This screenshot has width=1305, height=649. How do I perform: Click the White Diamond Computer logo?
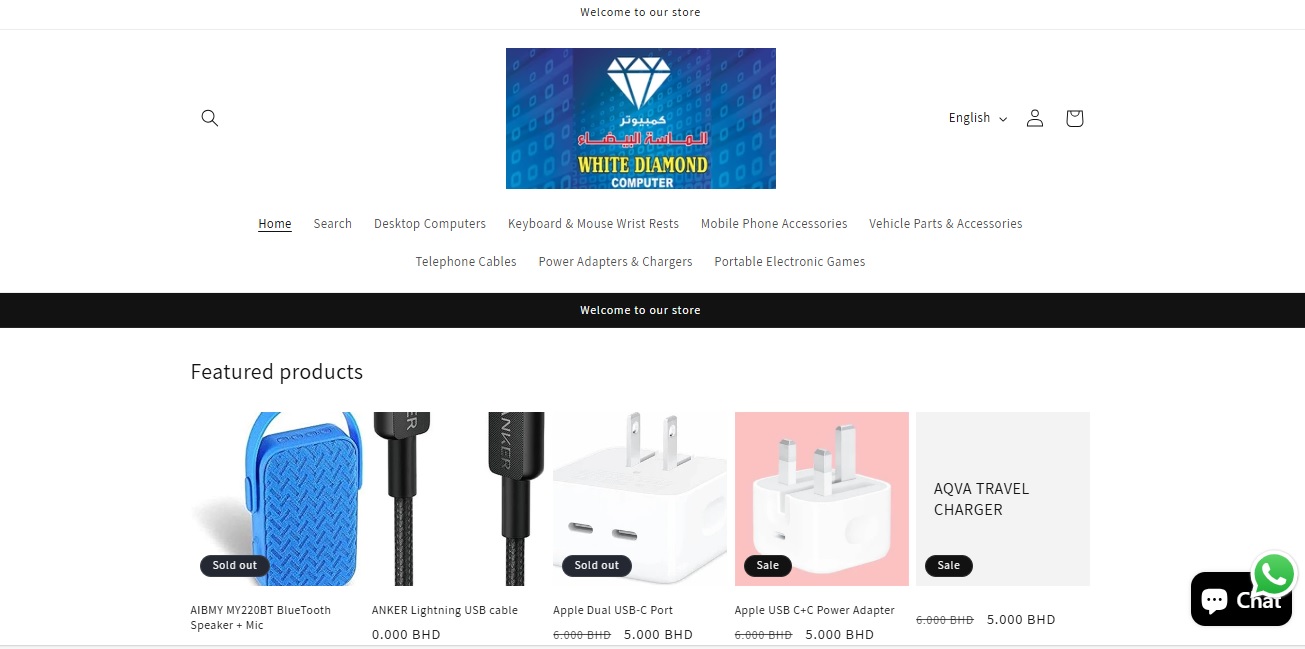[641, 118]
